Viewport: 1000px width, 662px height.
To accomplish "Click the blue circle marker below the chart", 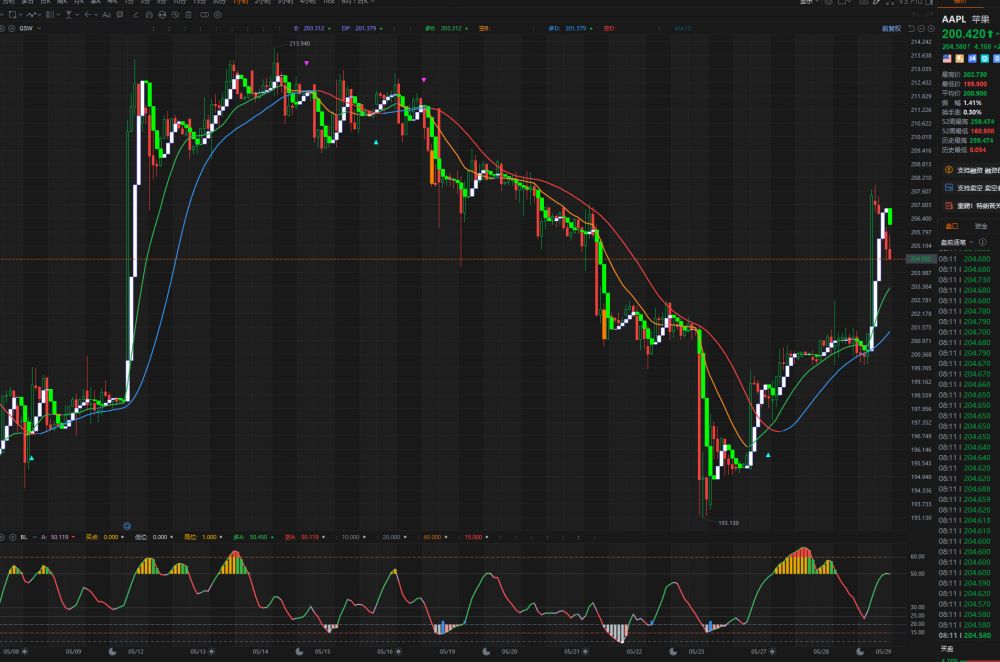I will [x=127, y=525].
